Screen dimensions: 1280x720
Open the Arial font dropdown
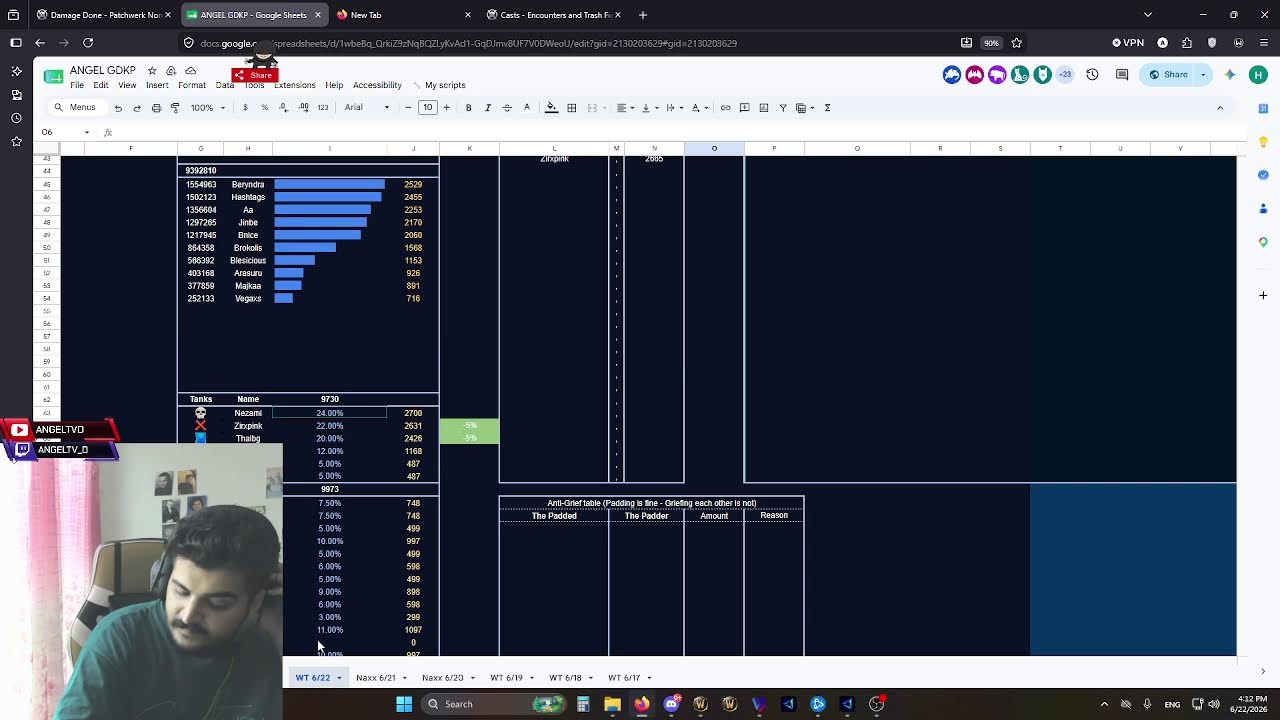[366, 108]
